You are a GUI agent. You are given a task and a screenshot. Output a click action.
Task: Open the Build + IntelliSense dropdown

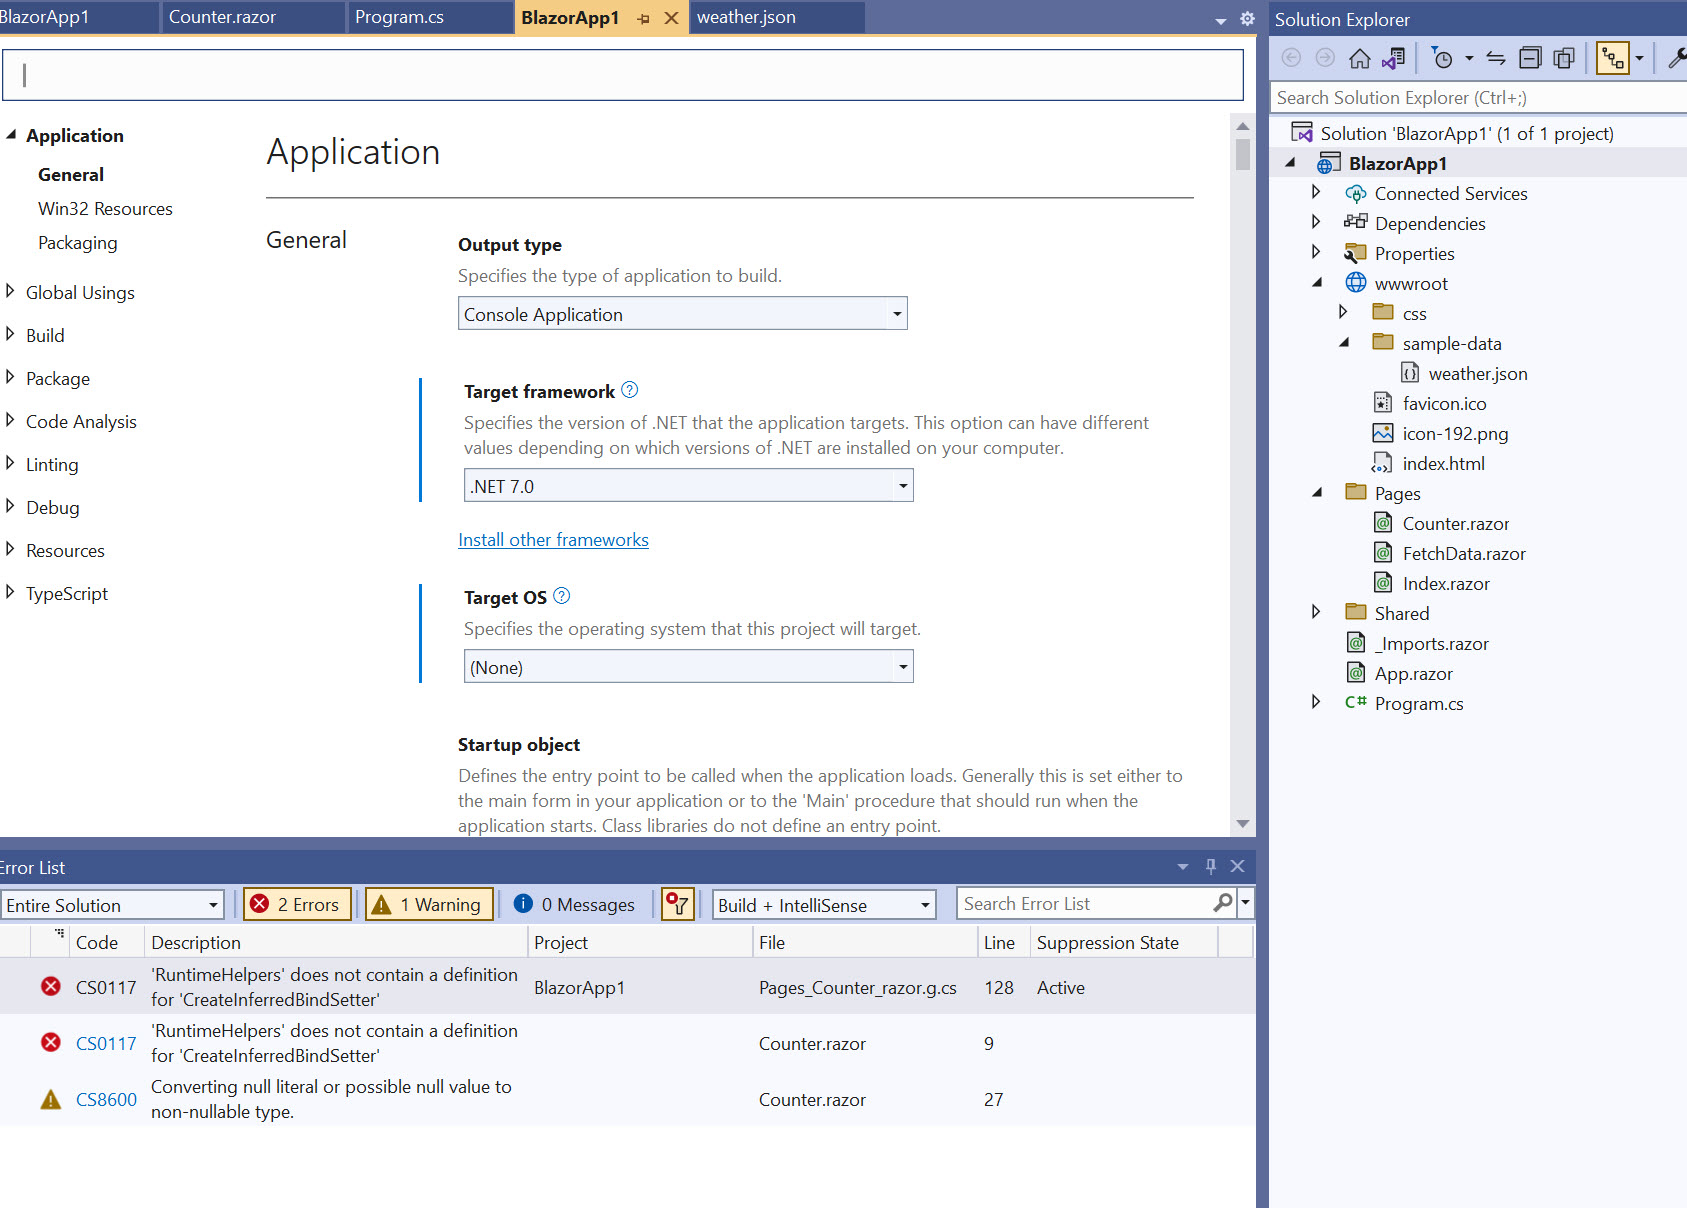tap(824, 905)
